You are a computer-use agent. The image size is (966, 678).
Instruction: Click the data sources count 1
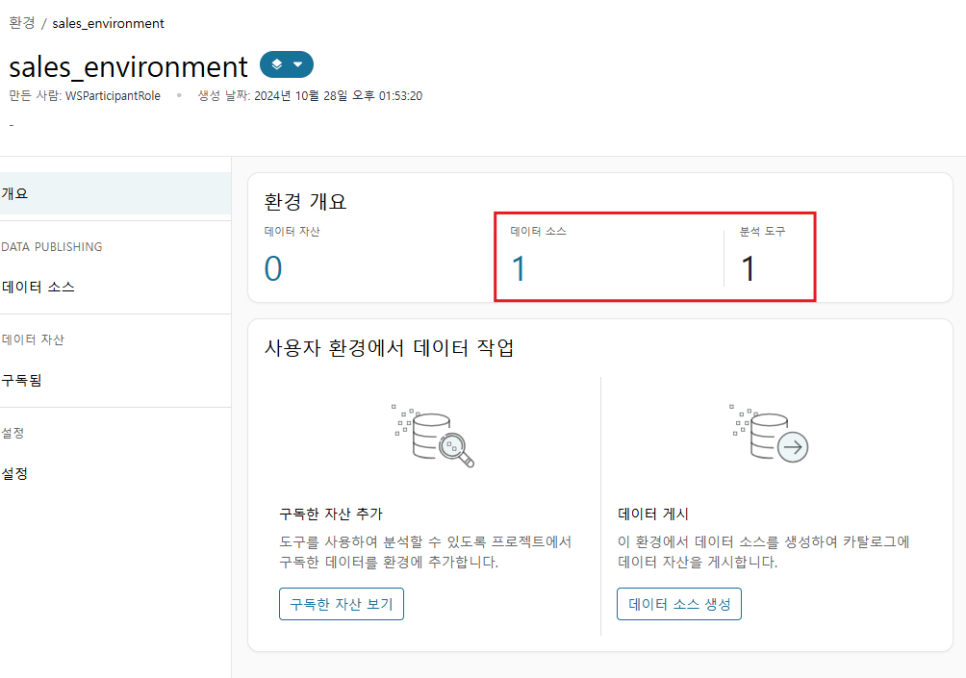[x=518, y=269]
